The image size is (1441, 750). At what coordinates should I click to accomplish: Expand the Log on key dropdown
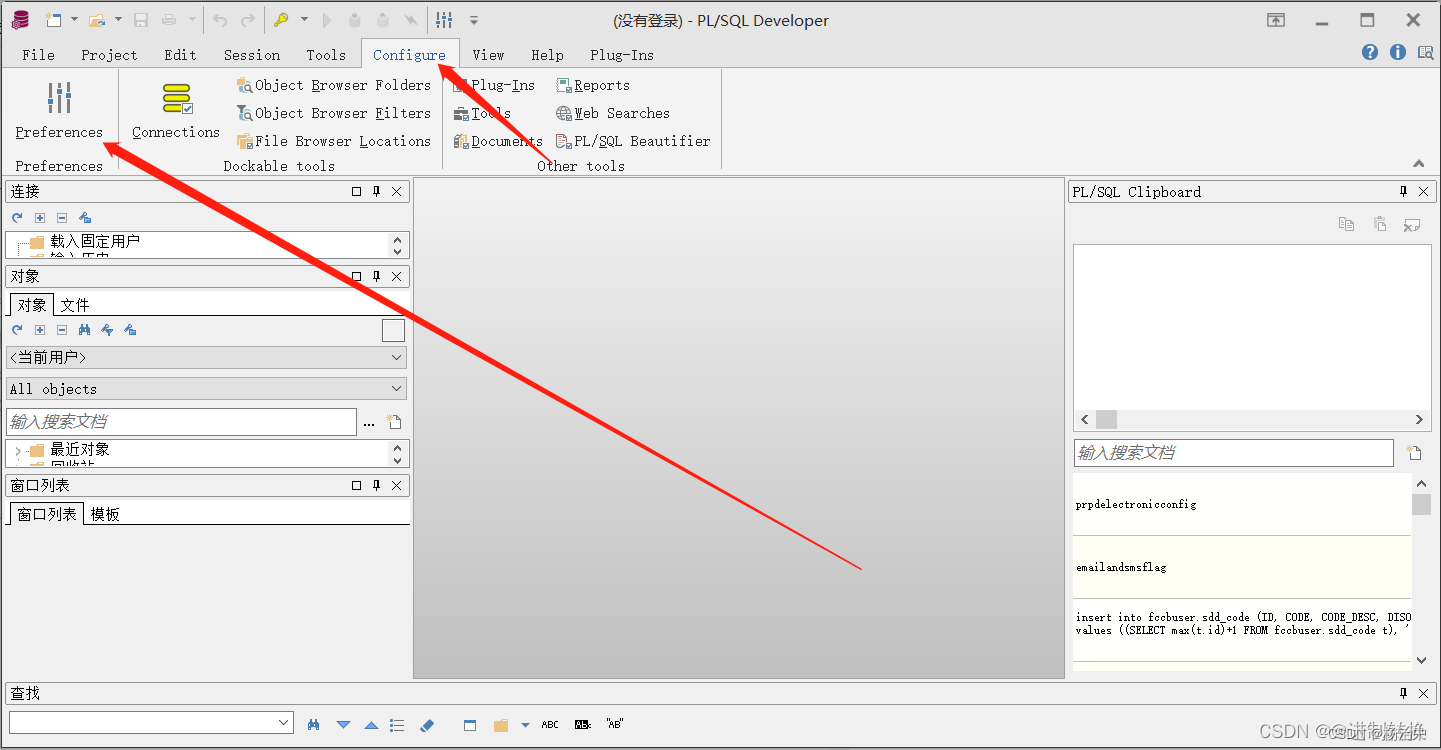pyautogui.click(x=304, y=20)
